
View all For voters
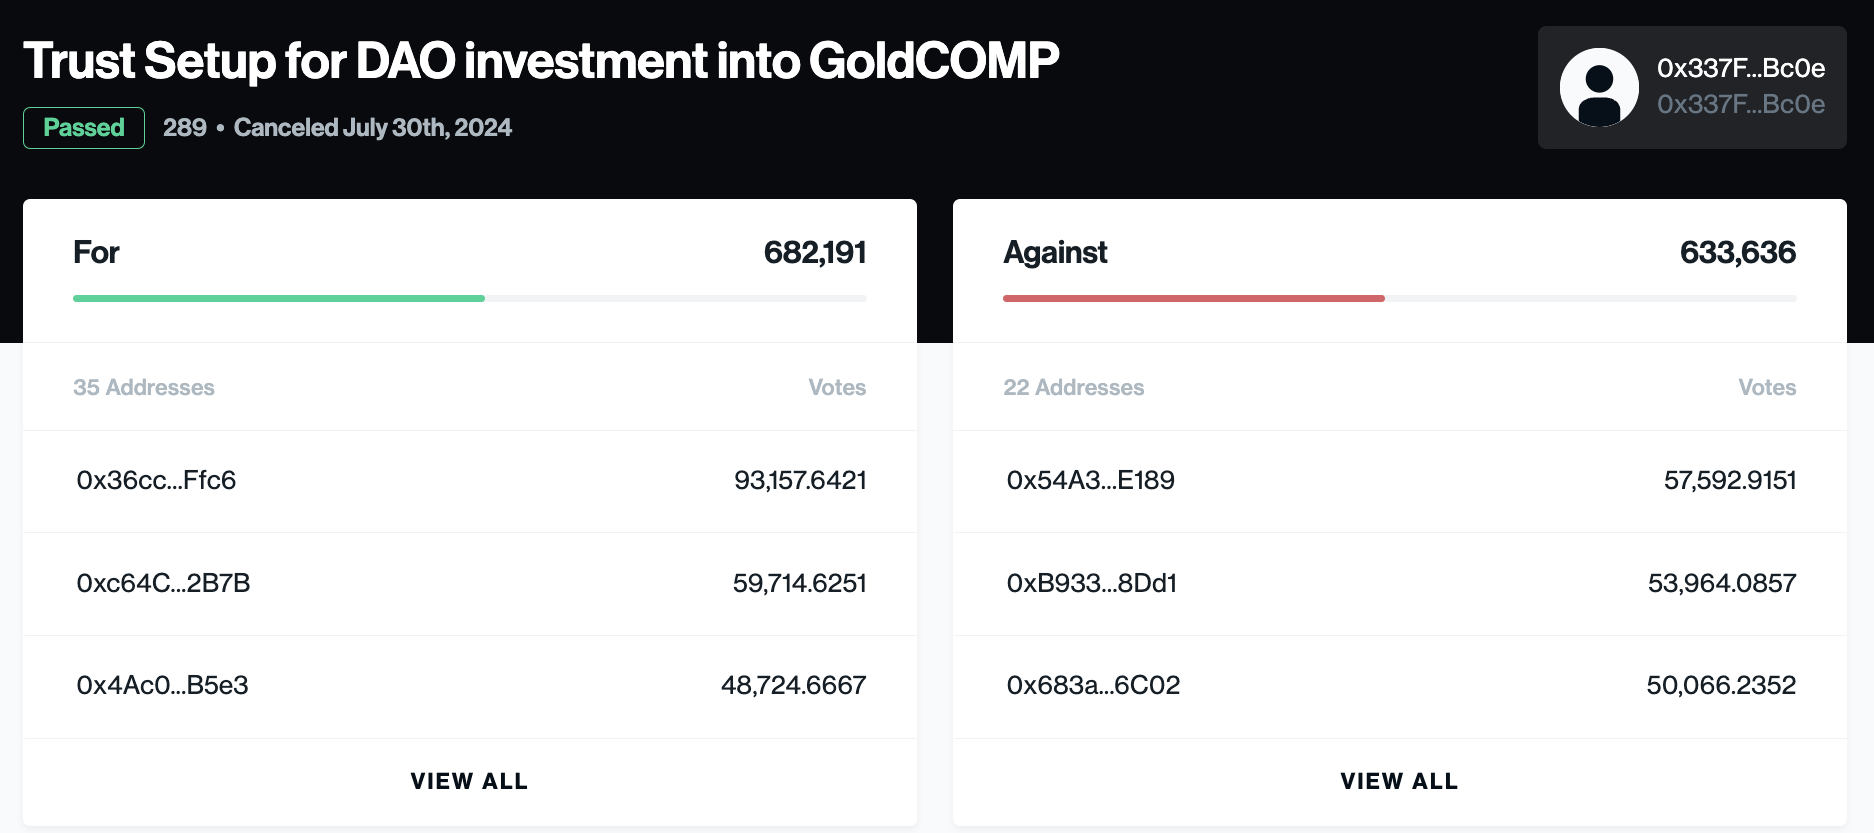(469, 781)
